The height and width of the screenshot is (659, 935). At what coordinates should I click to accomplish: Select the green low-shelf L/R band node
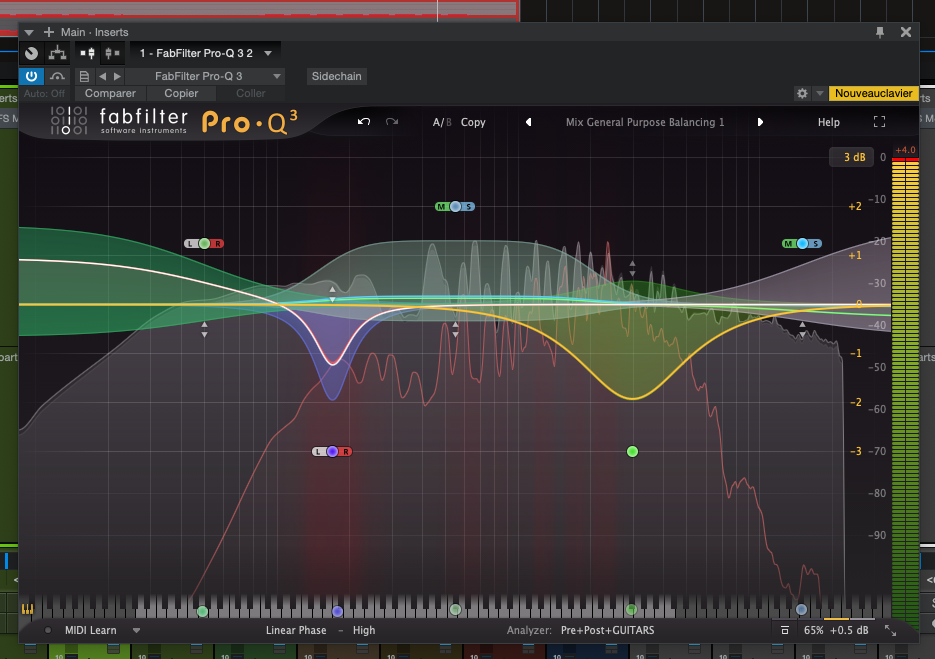205,243
